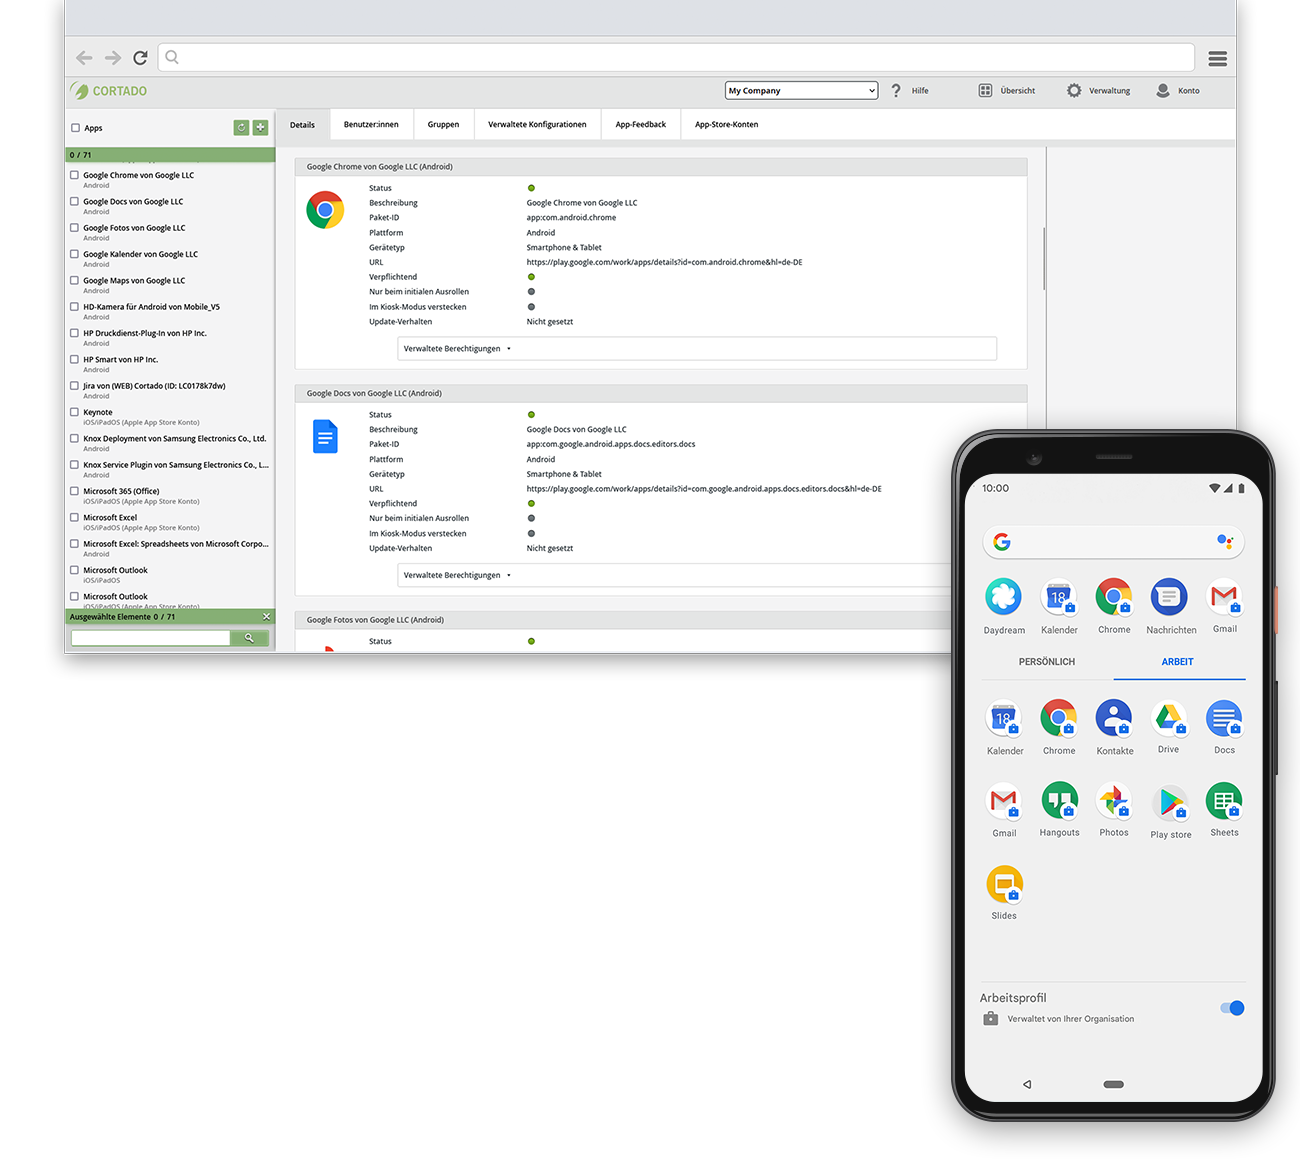
Task: Refresh the Apps list with the green reload icon
Action: click(241, 127)
